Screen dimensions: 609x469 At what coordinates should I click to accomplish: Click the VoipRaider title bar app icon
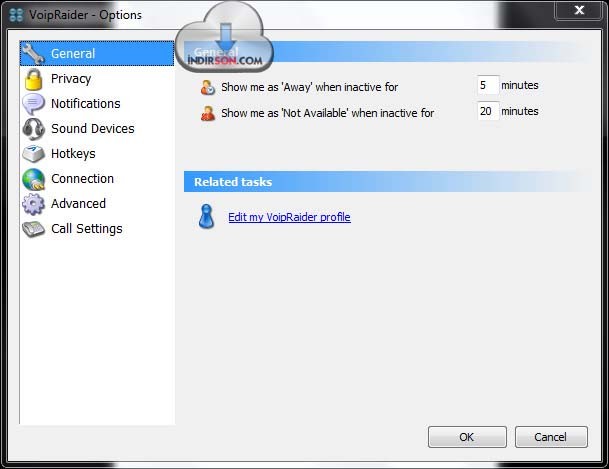point(16,15)
